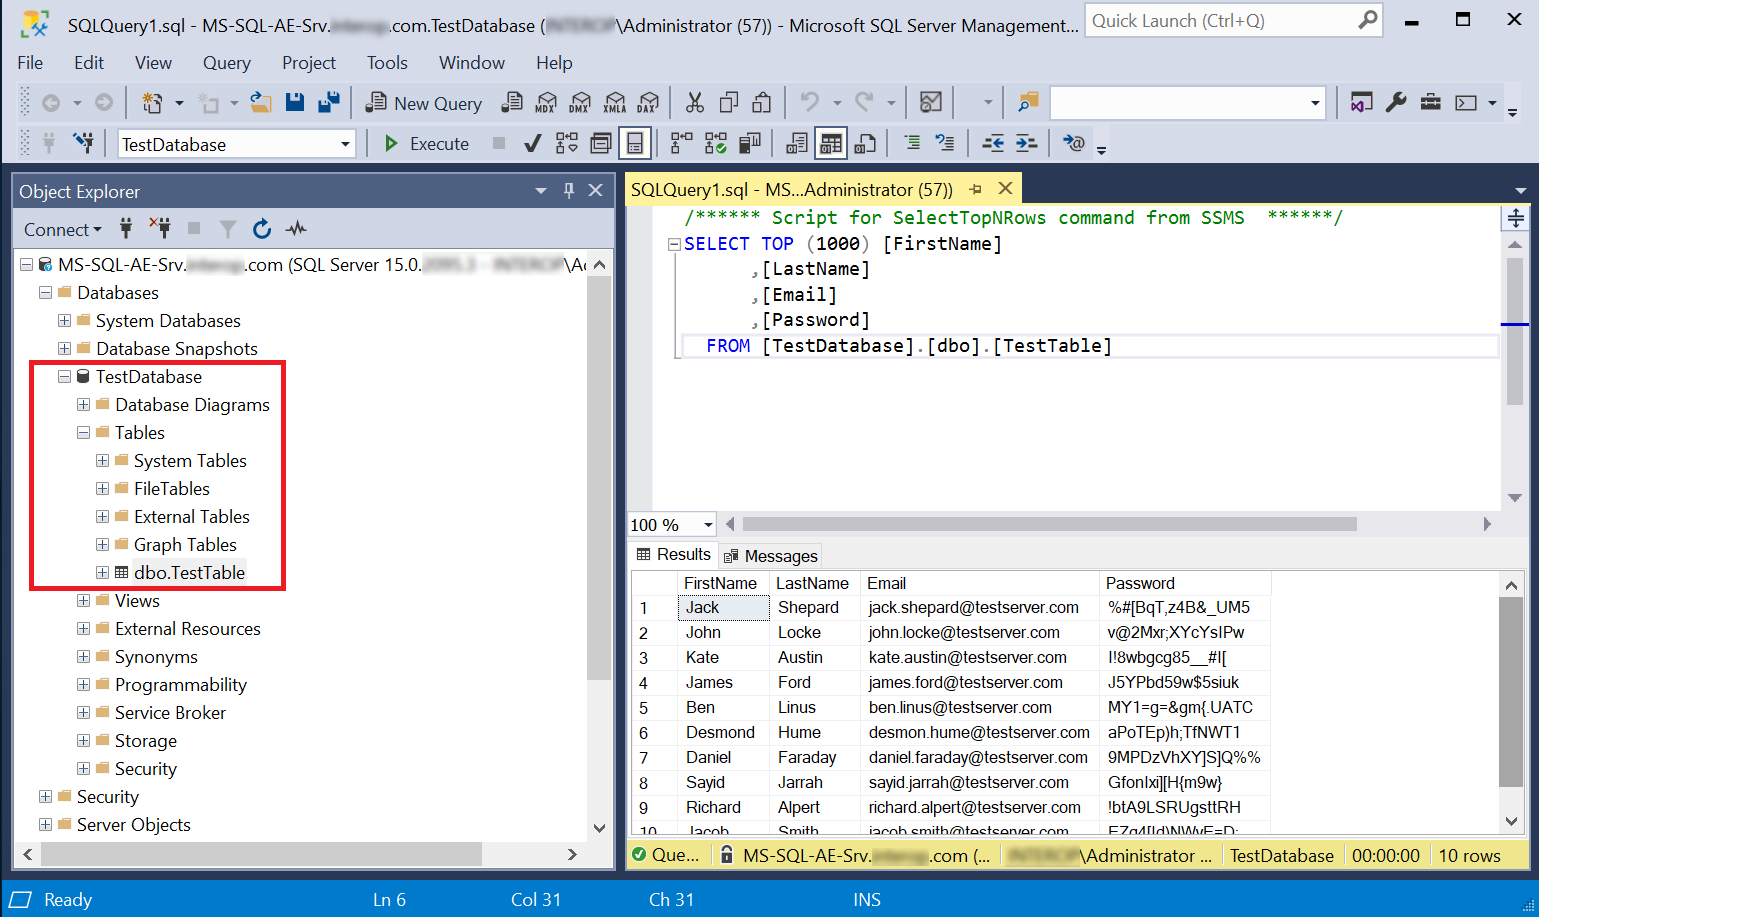This screenshot has width=1762, height=917.
Task: Open the 100 % zoom dropdown
Action: click(x=708, y=524)
